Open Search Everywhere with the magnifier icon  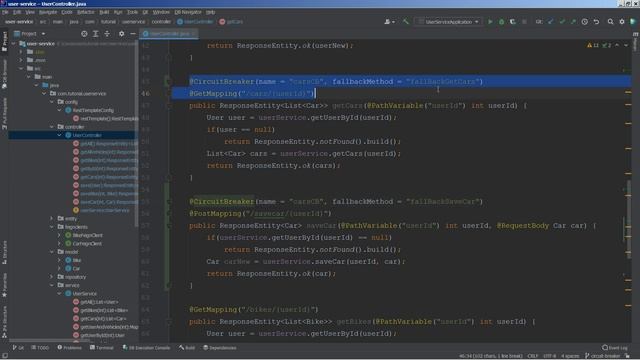(x=611, y=22)
